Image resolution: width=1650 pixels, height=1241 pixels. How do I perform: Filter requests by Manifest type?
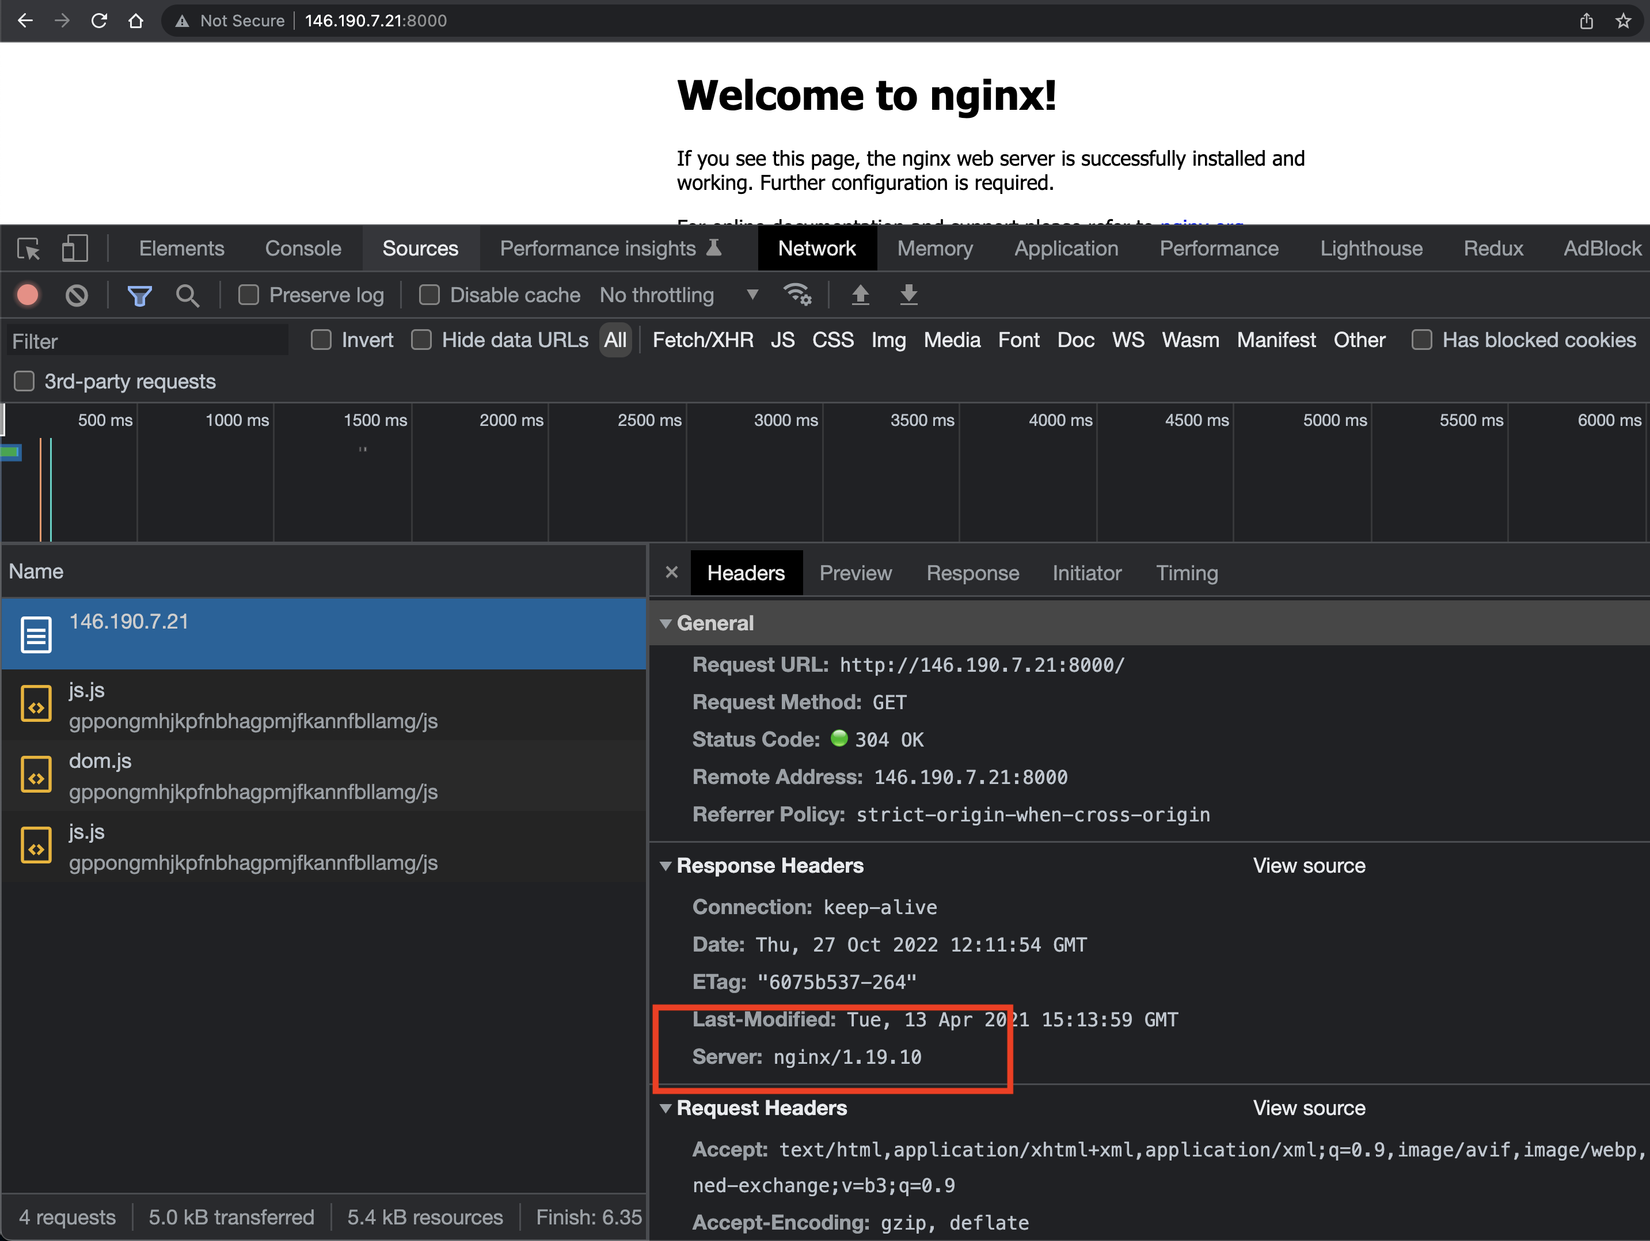coord(1276,340)
